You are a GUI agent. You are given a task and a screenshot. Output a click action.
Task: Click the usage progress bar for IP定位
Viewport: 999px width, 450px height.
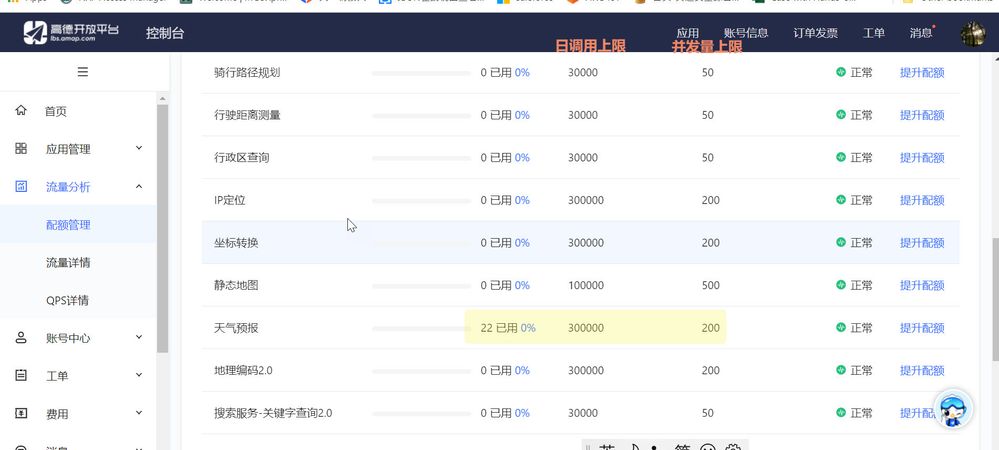(x=421, y=201)
